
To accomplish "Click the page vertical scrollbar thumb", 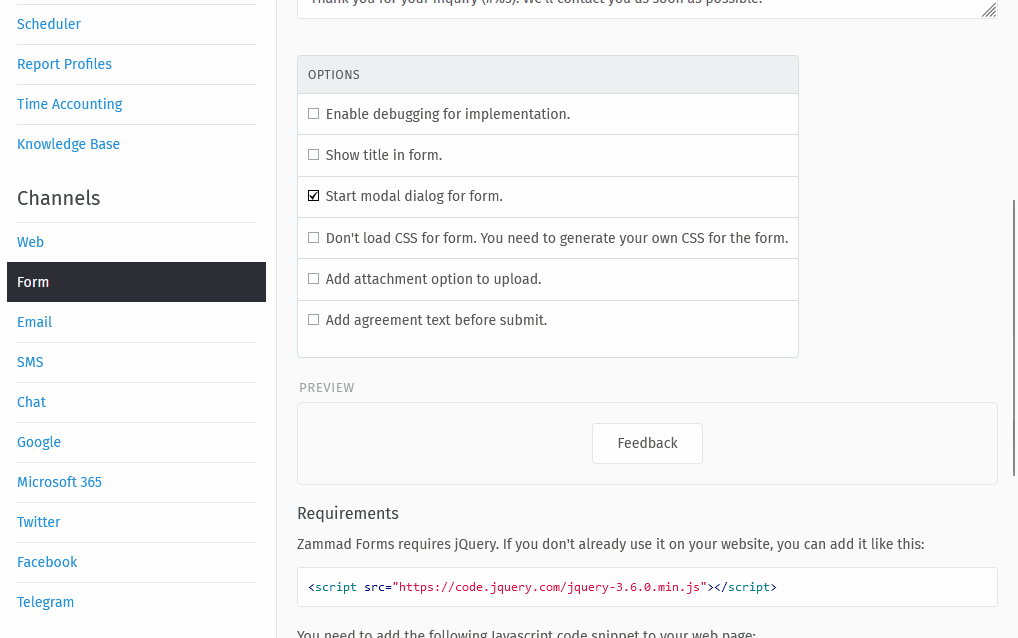I will coord(1014,338).
